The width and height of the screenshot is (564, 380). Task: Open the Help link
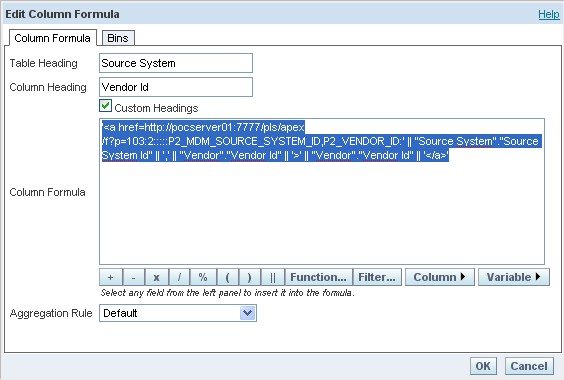click(549, 14)
